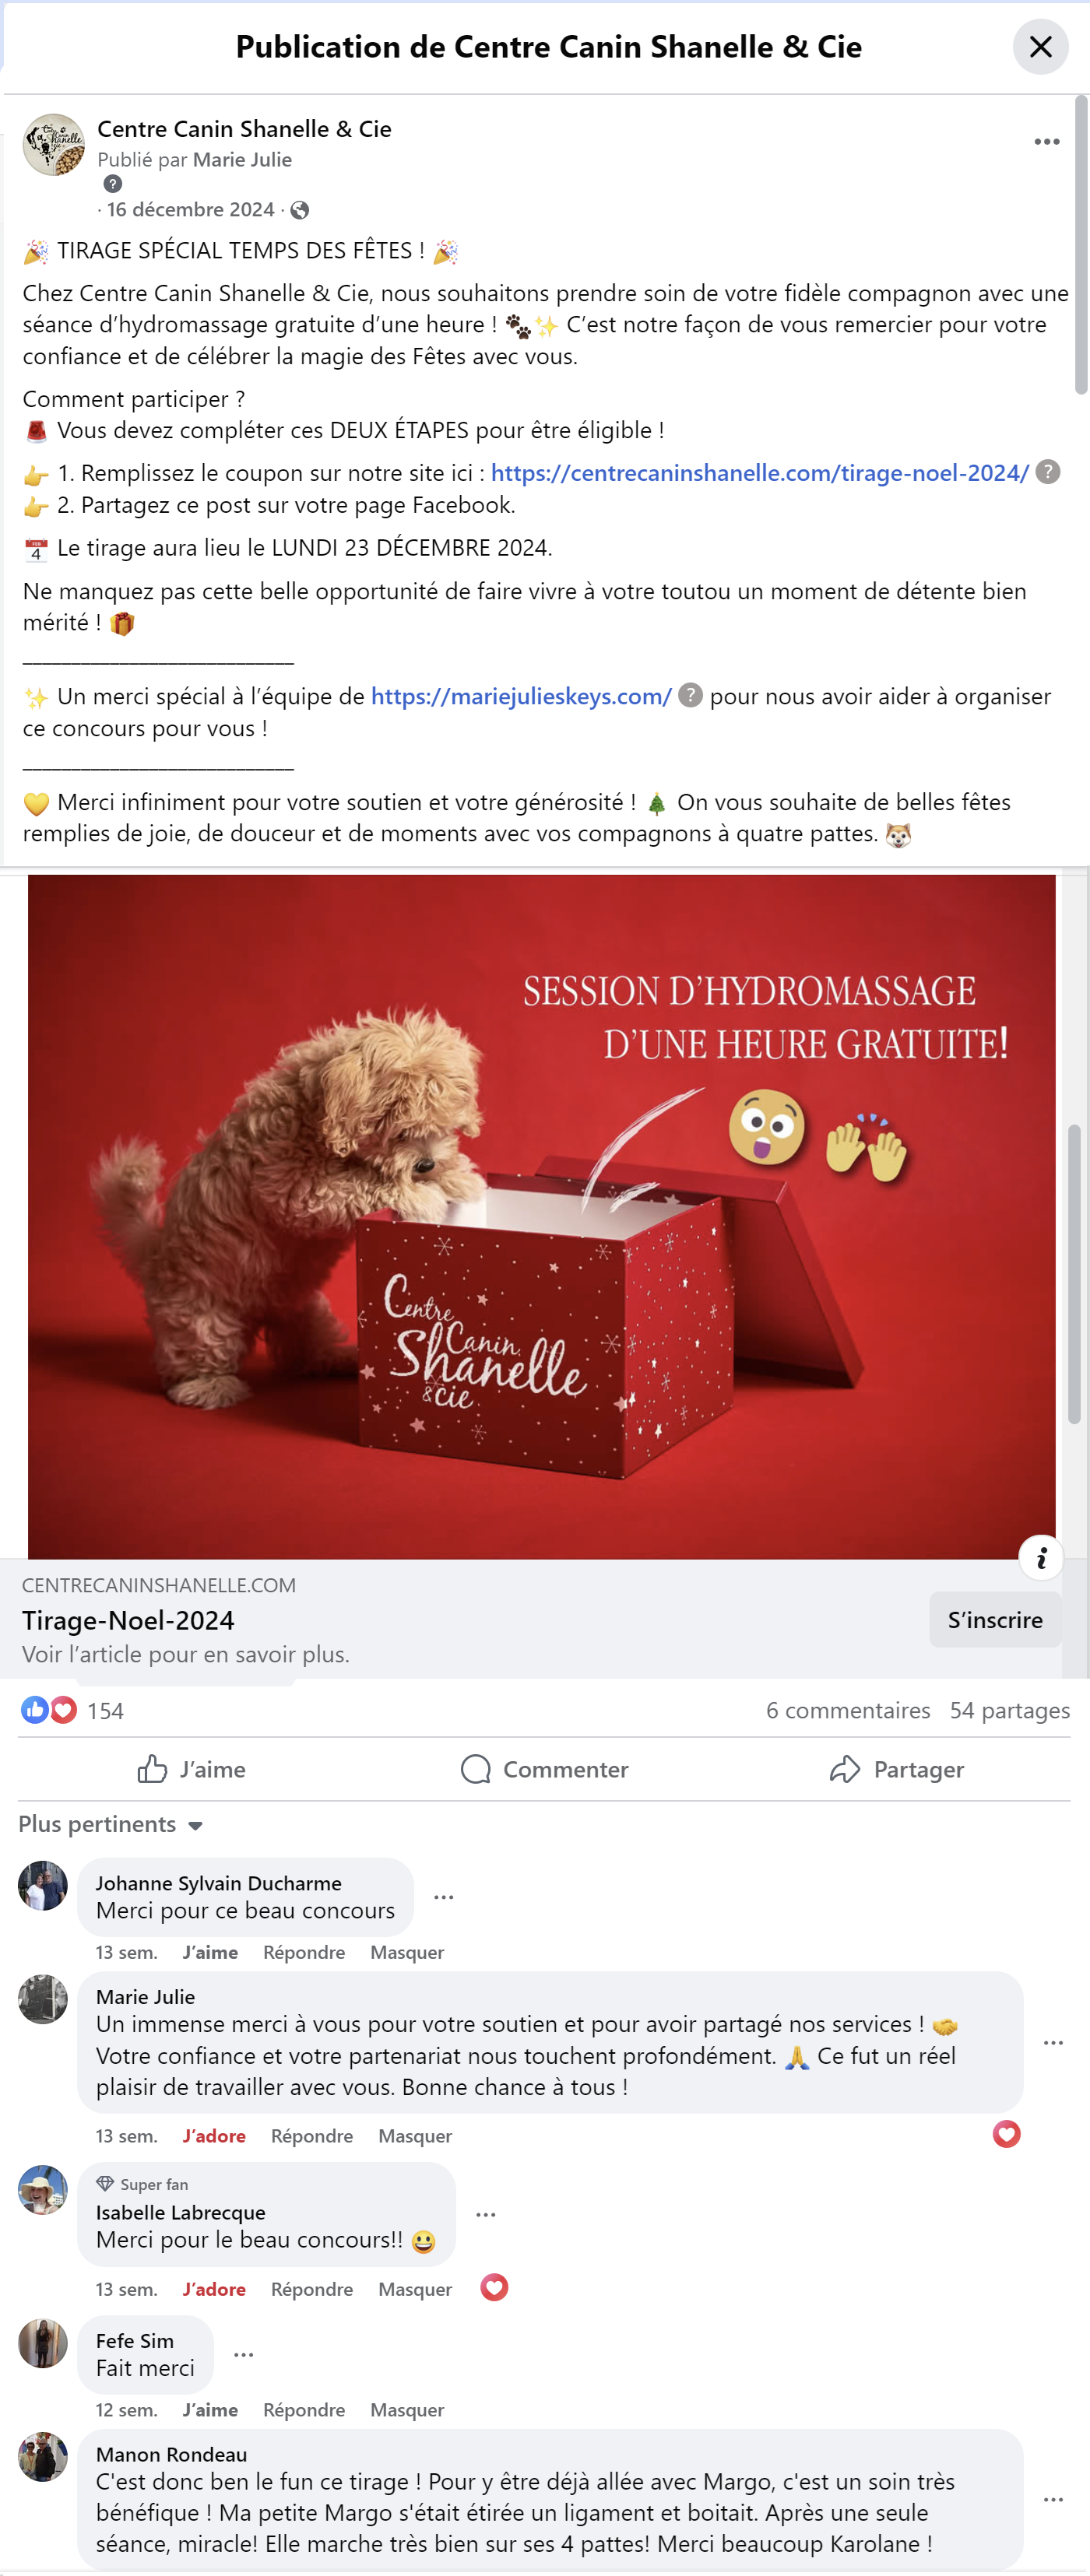
Task: Toggle J'aime on Fefe Sim's comment
Action: coord(210,2409)
